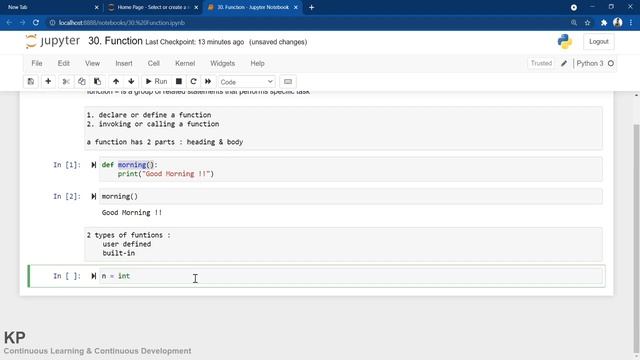Go back with the browser back arrow
This screenshot has width=640, height=360.
pyautogui.click(x=9, y=23)
